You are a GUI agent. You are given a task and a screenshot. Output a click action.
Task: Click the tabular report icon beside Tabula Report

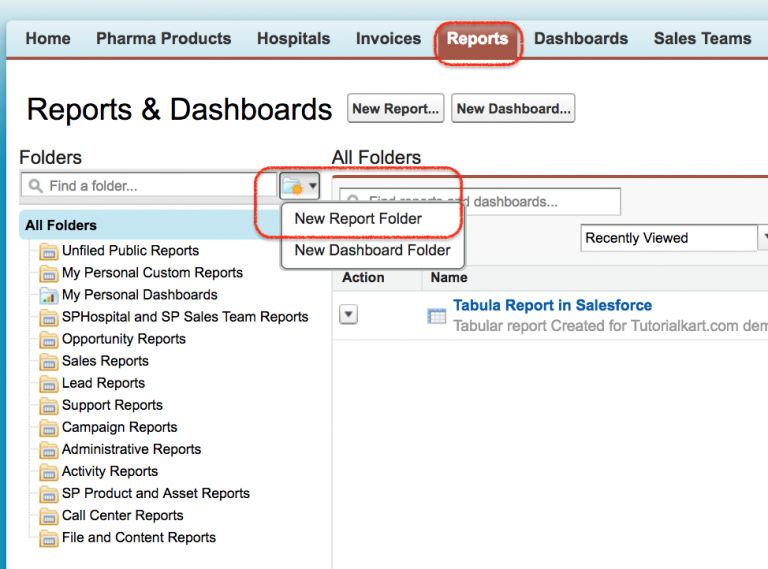click(x=436, y=316)
